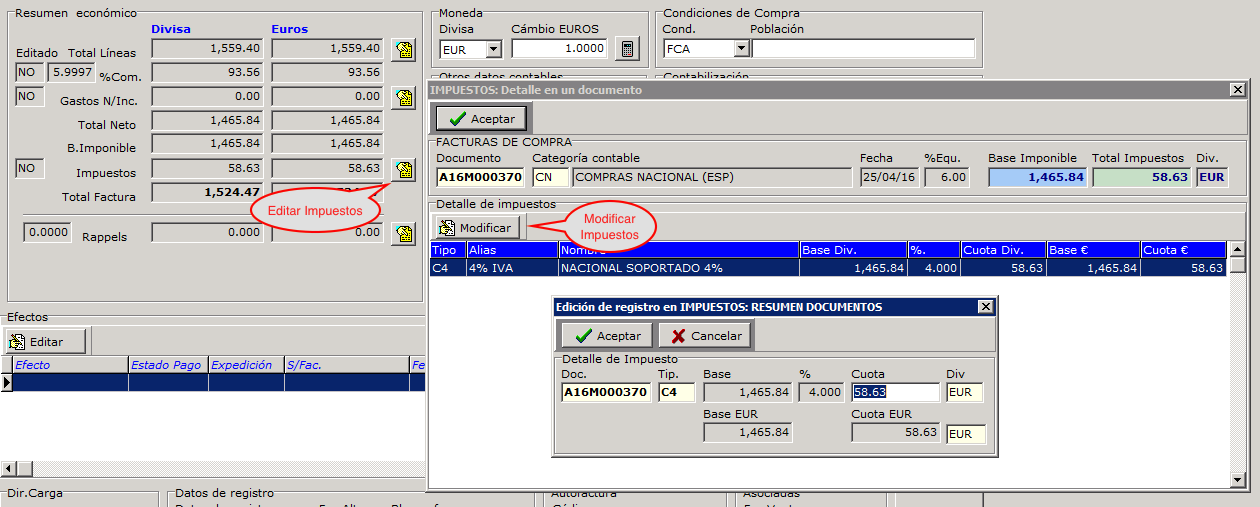Open calculator next to Cámbio EUROS
1260x507 pixels.
click(627, 49)
